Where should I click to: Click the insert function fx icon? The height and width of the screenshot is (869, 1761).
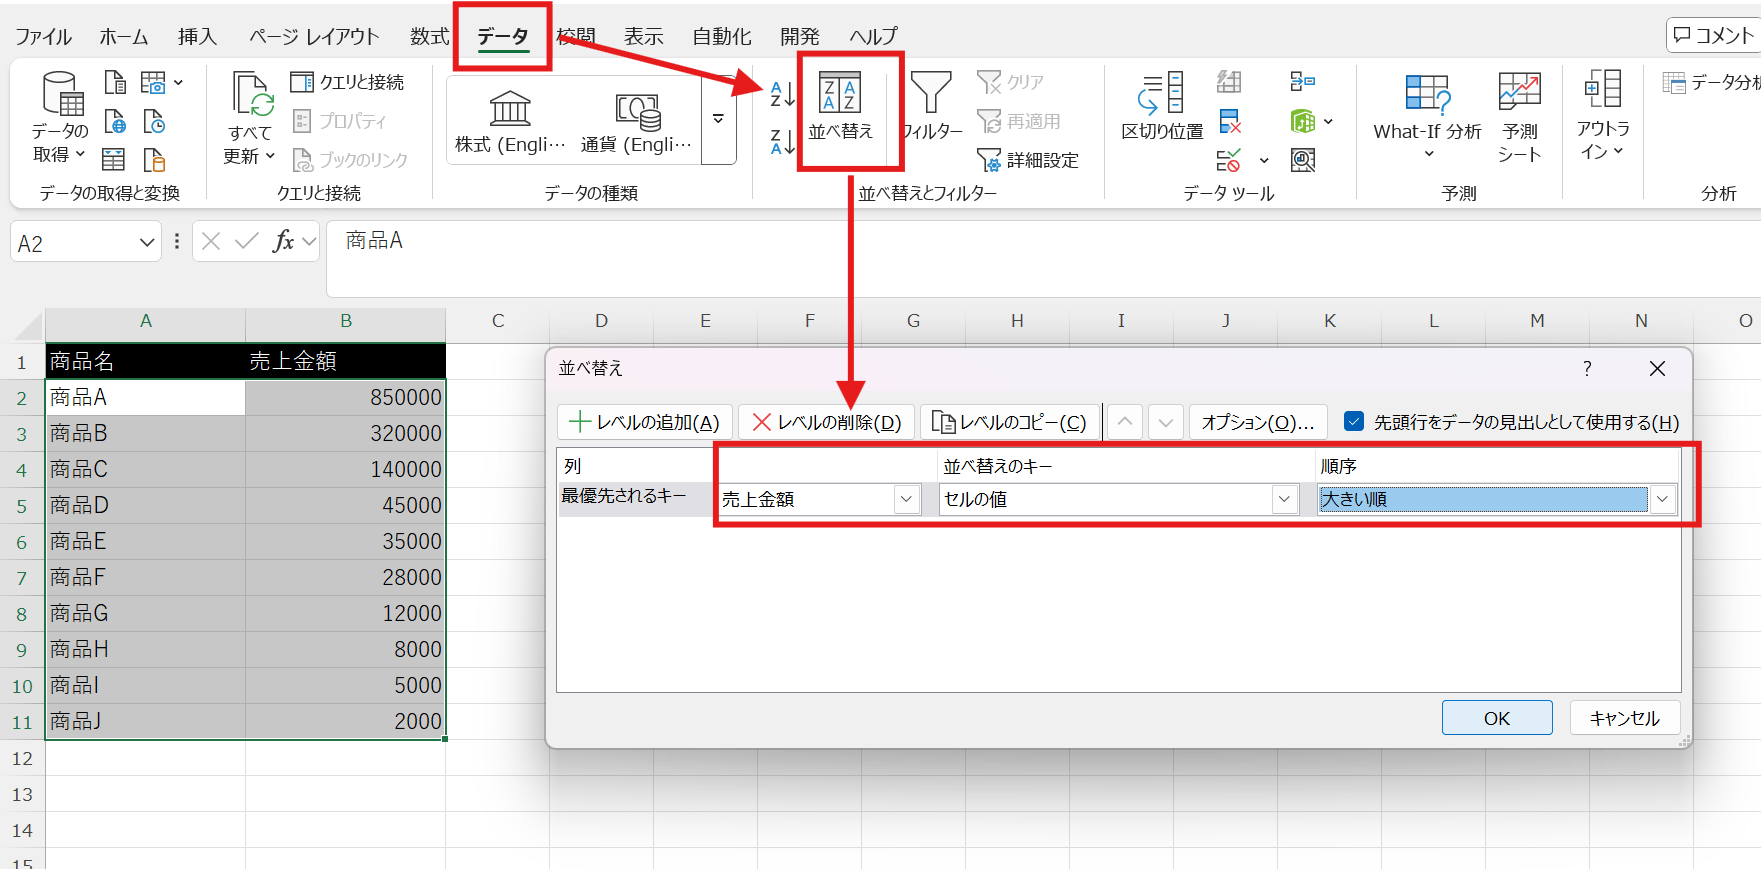pos(283,241)
